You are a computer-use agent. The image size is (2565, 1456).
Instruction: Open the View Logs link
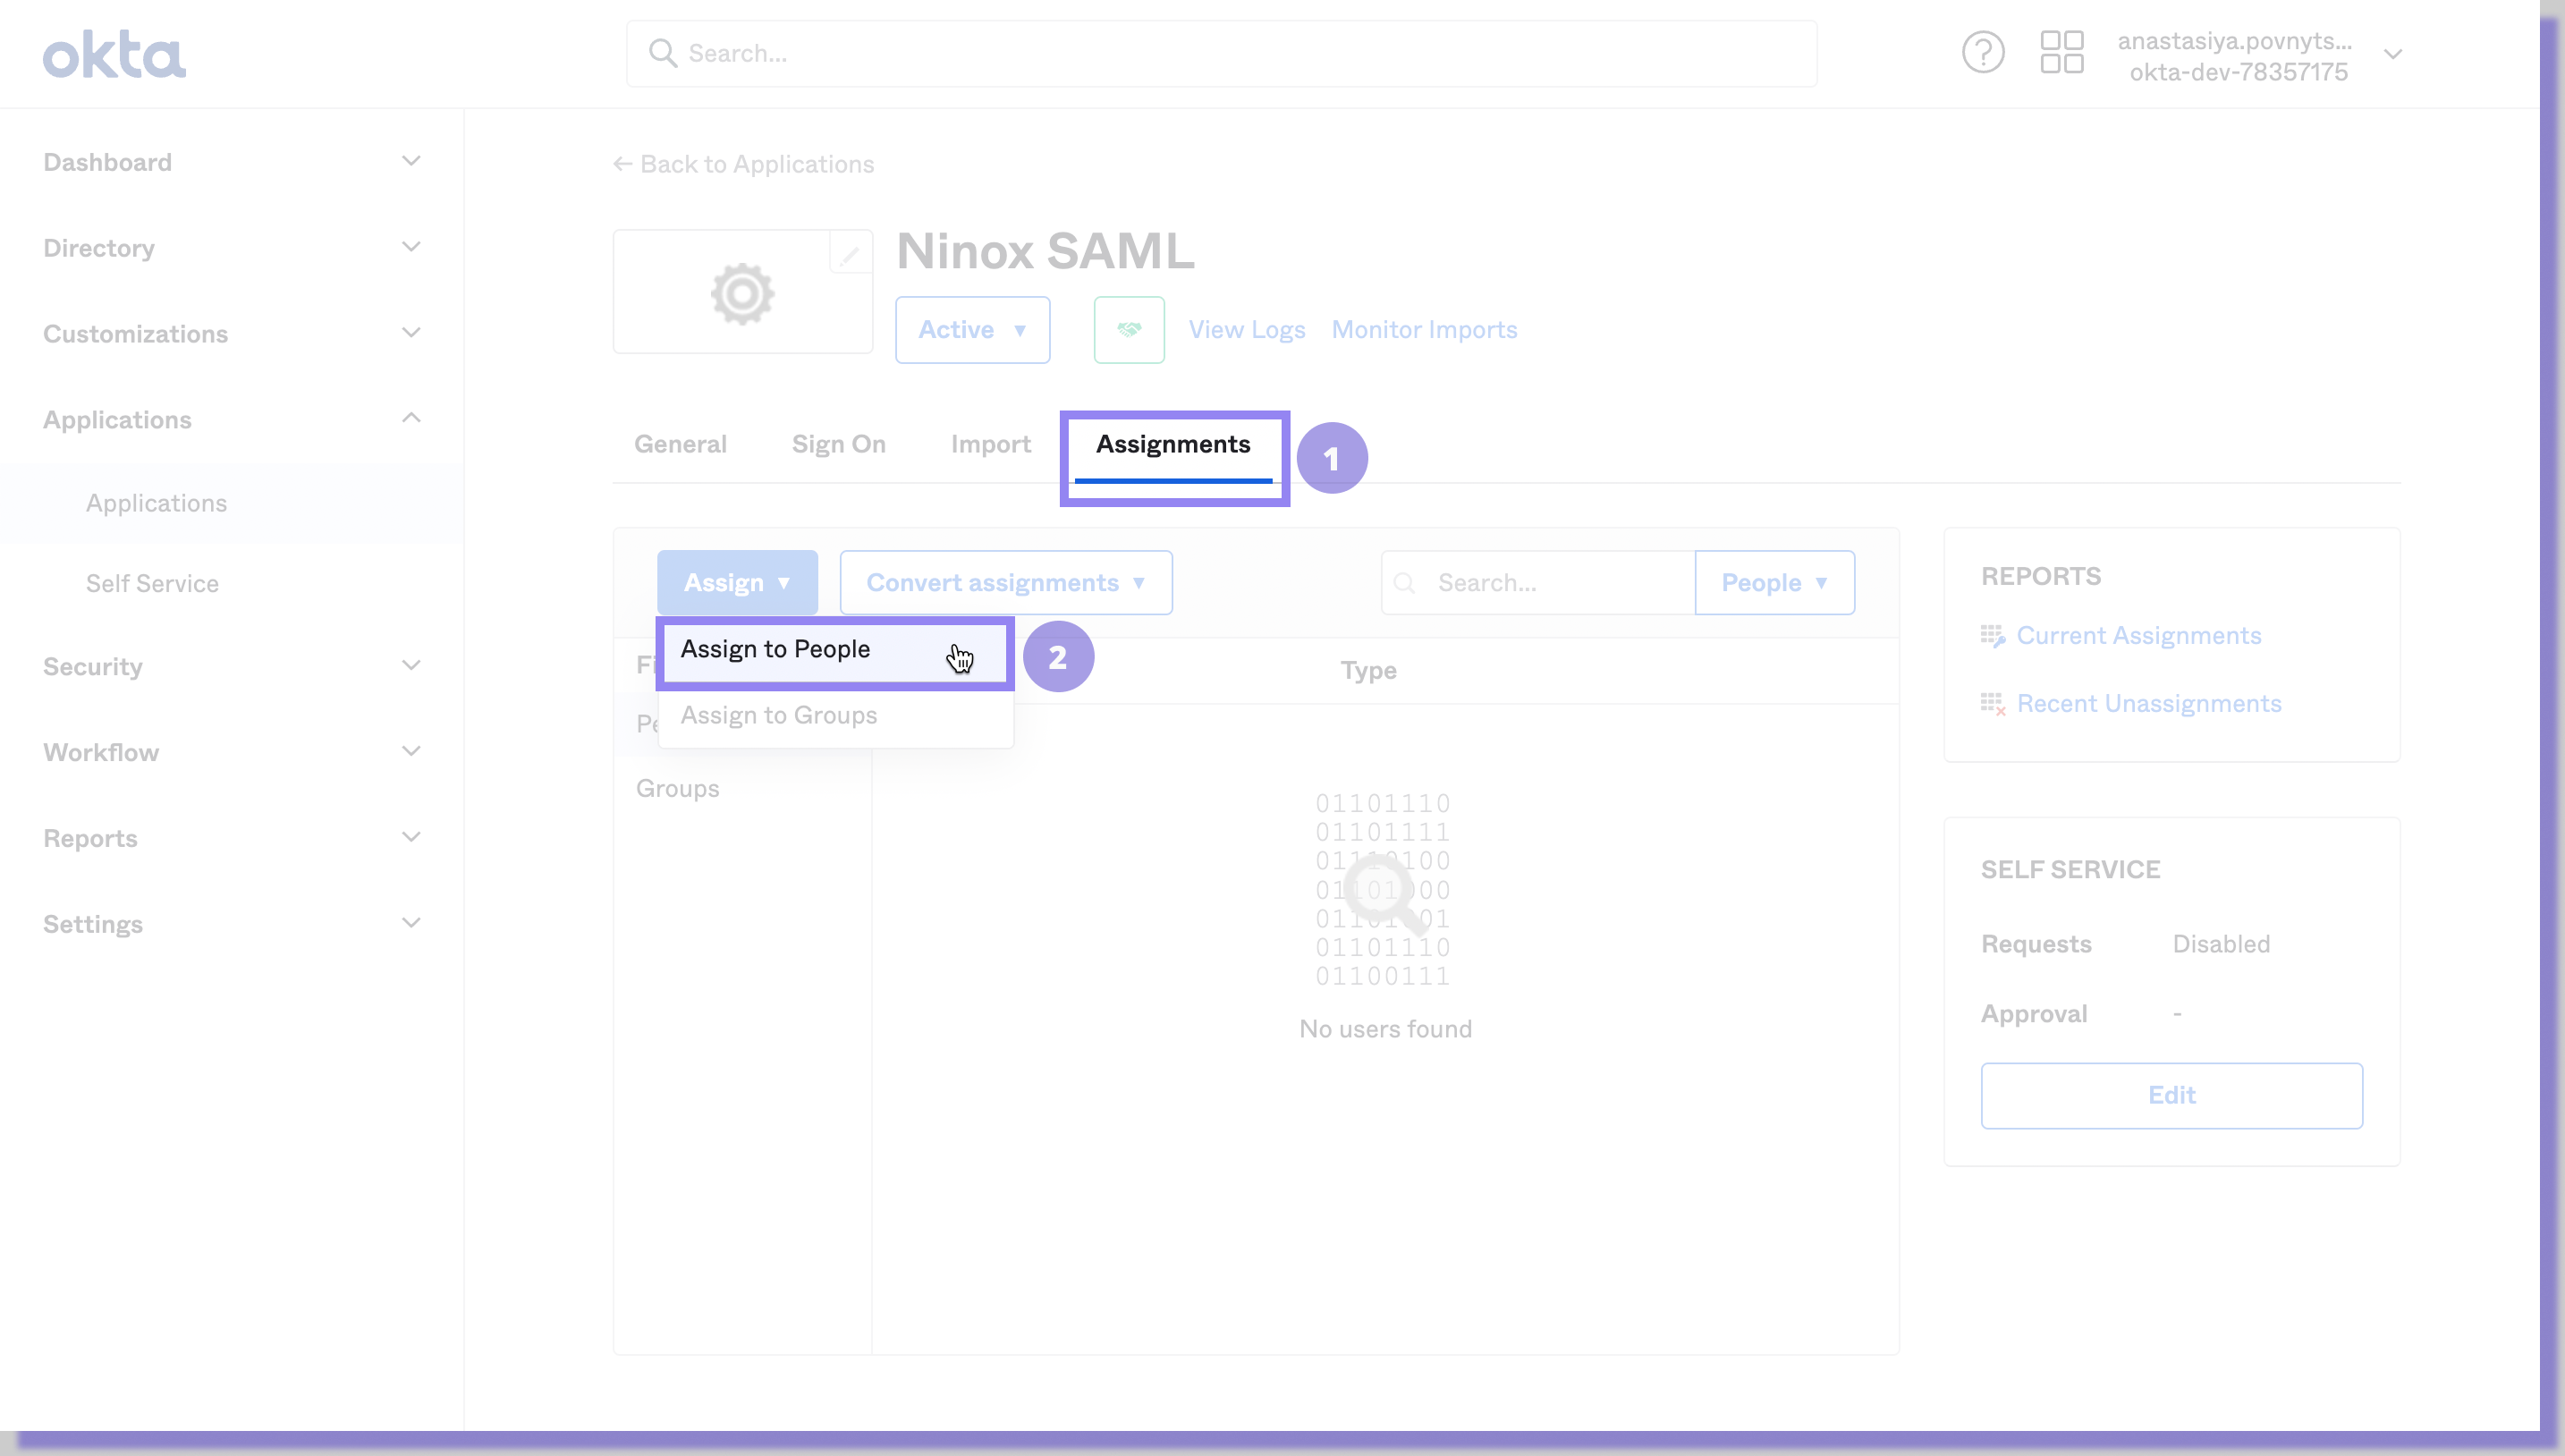click(1247, 329)
